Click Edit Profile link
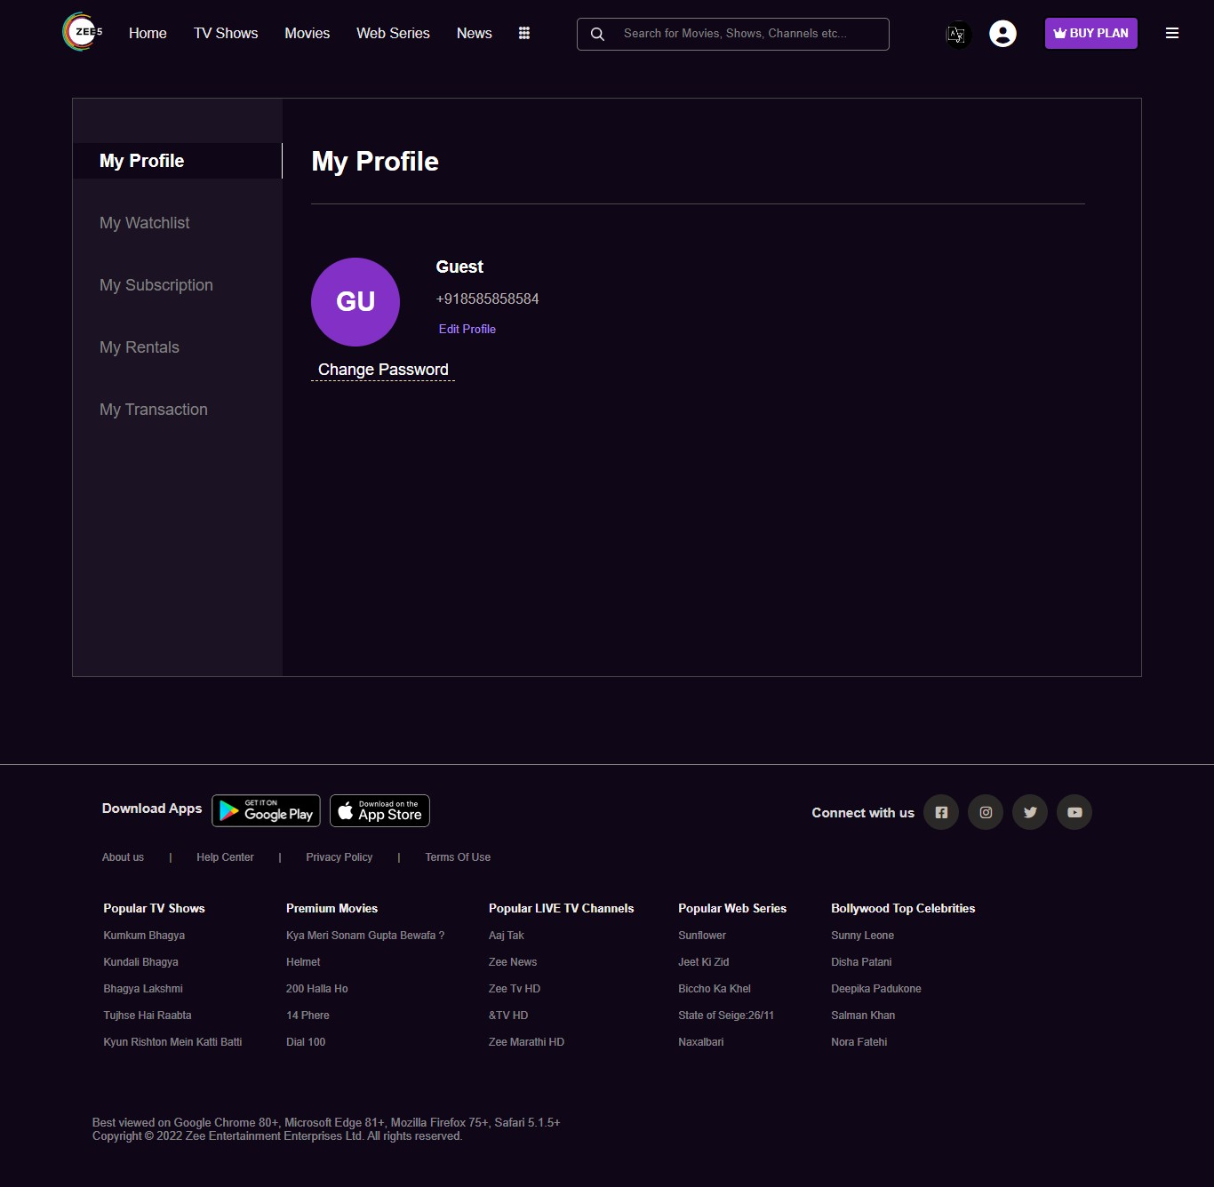 point(467,329)
